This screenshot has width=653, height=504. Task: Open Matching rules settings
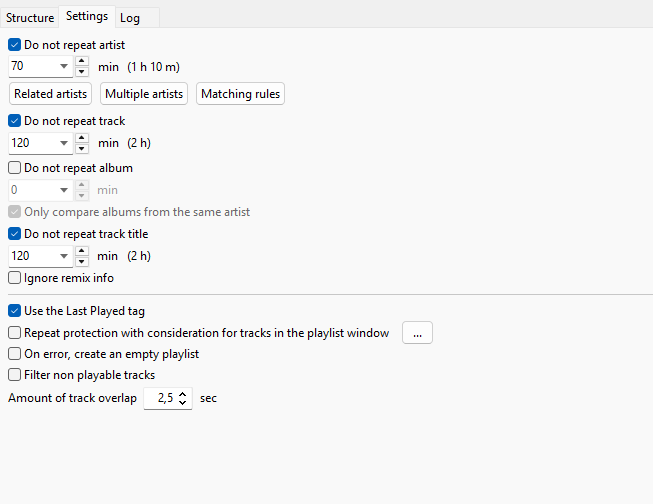click(240, 94)
